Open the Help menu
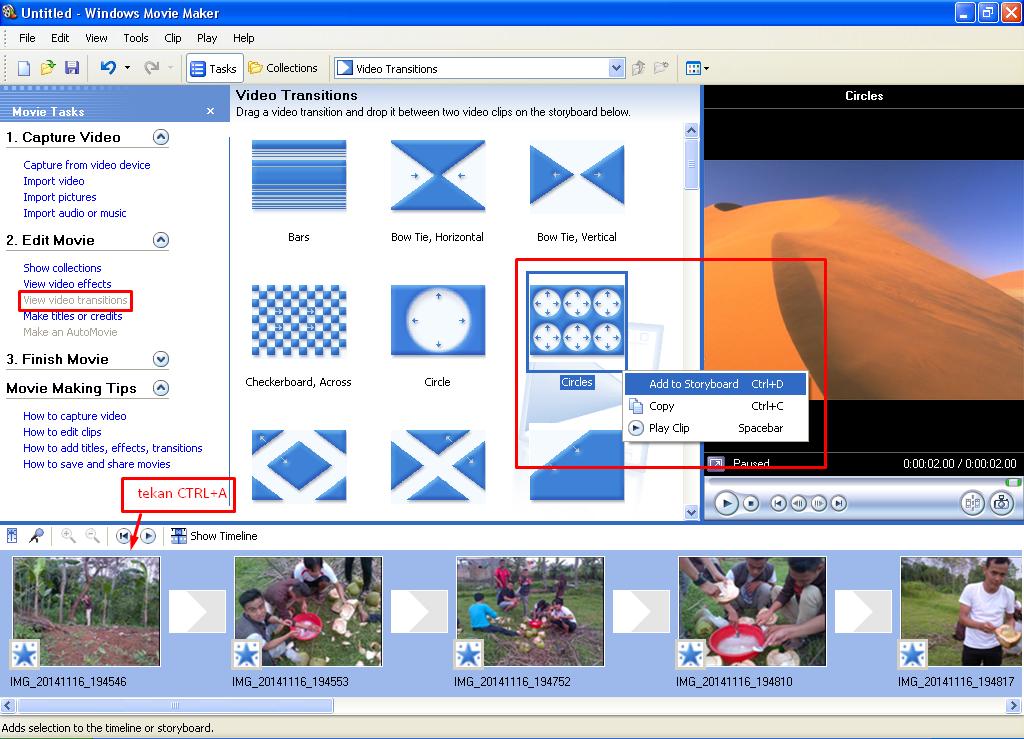The image size is (1024, 739). (x=244, y=38)
